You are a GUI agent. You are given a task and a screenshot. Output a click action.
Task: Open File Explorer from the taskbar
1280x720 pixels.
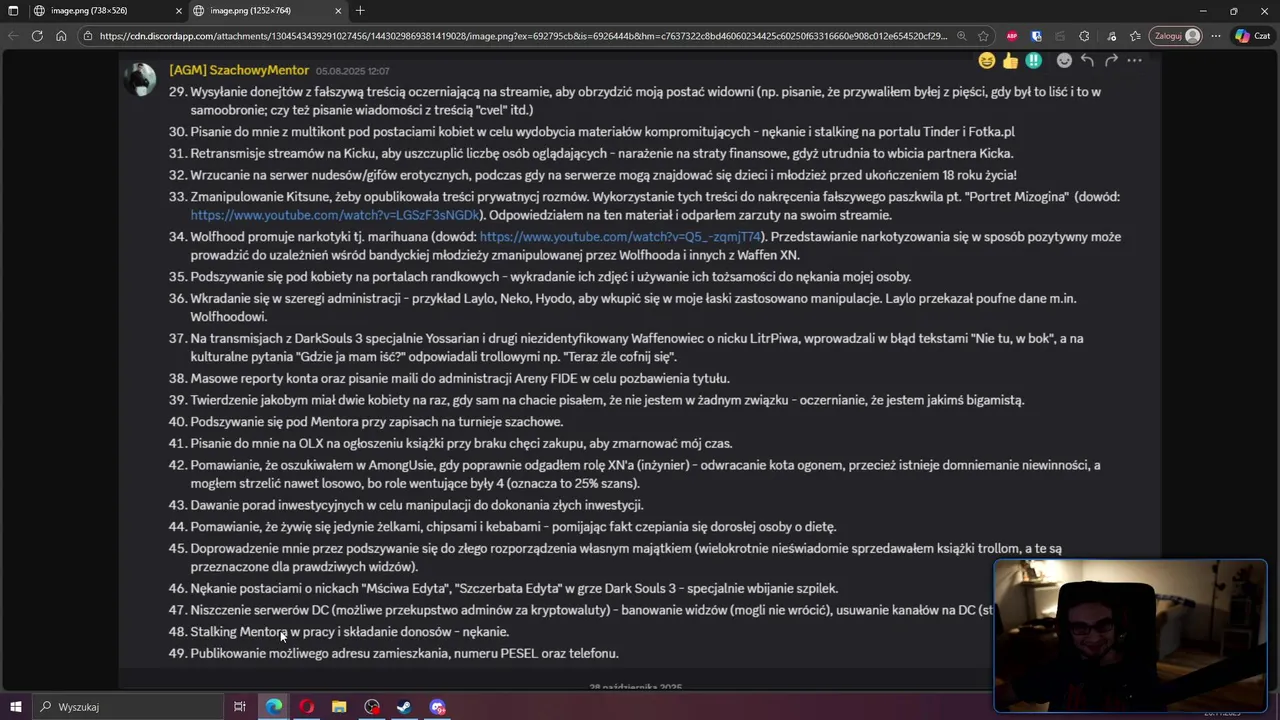pos(339,707)
